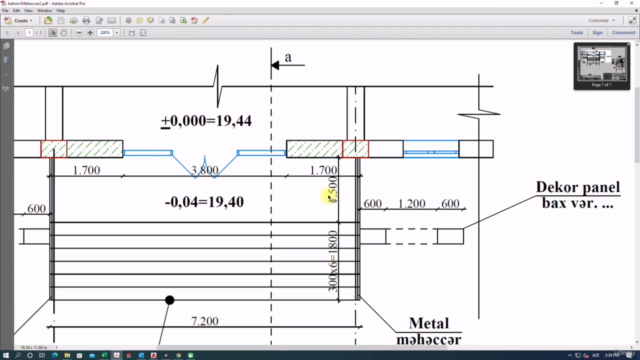The image size is (640, 360).
Task: Zoom out with the minus button
Action: click(79, 33)
